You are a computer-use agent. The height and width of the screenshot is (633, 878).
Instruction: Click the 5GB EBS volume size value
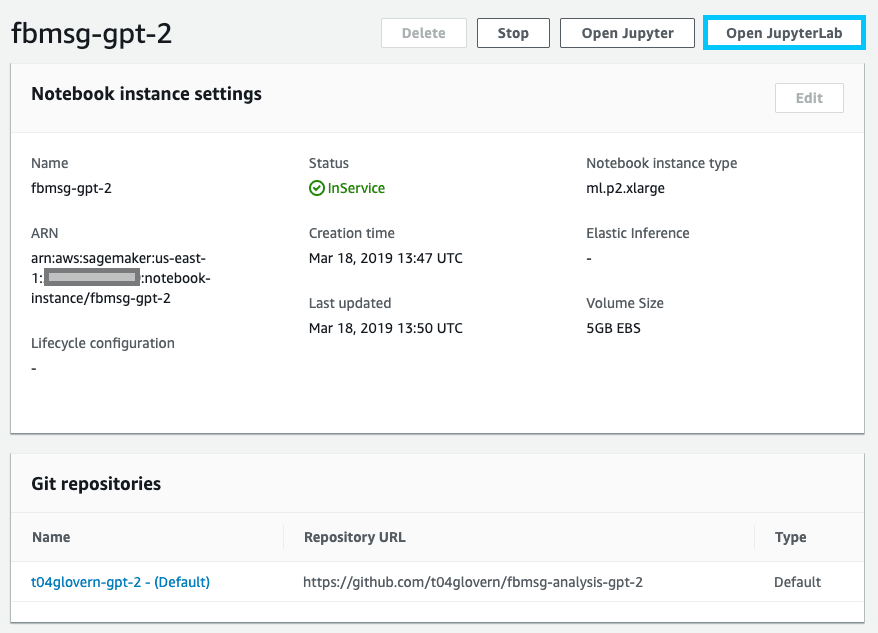613,327
